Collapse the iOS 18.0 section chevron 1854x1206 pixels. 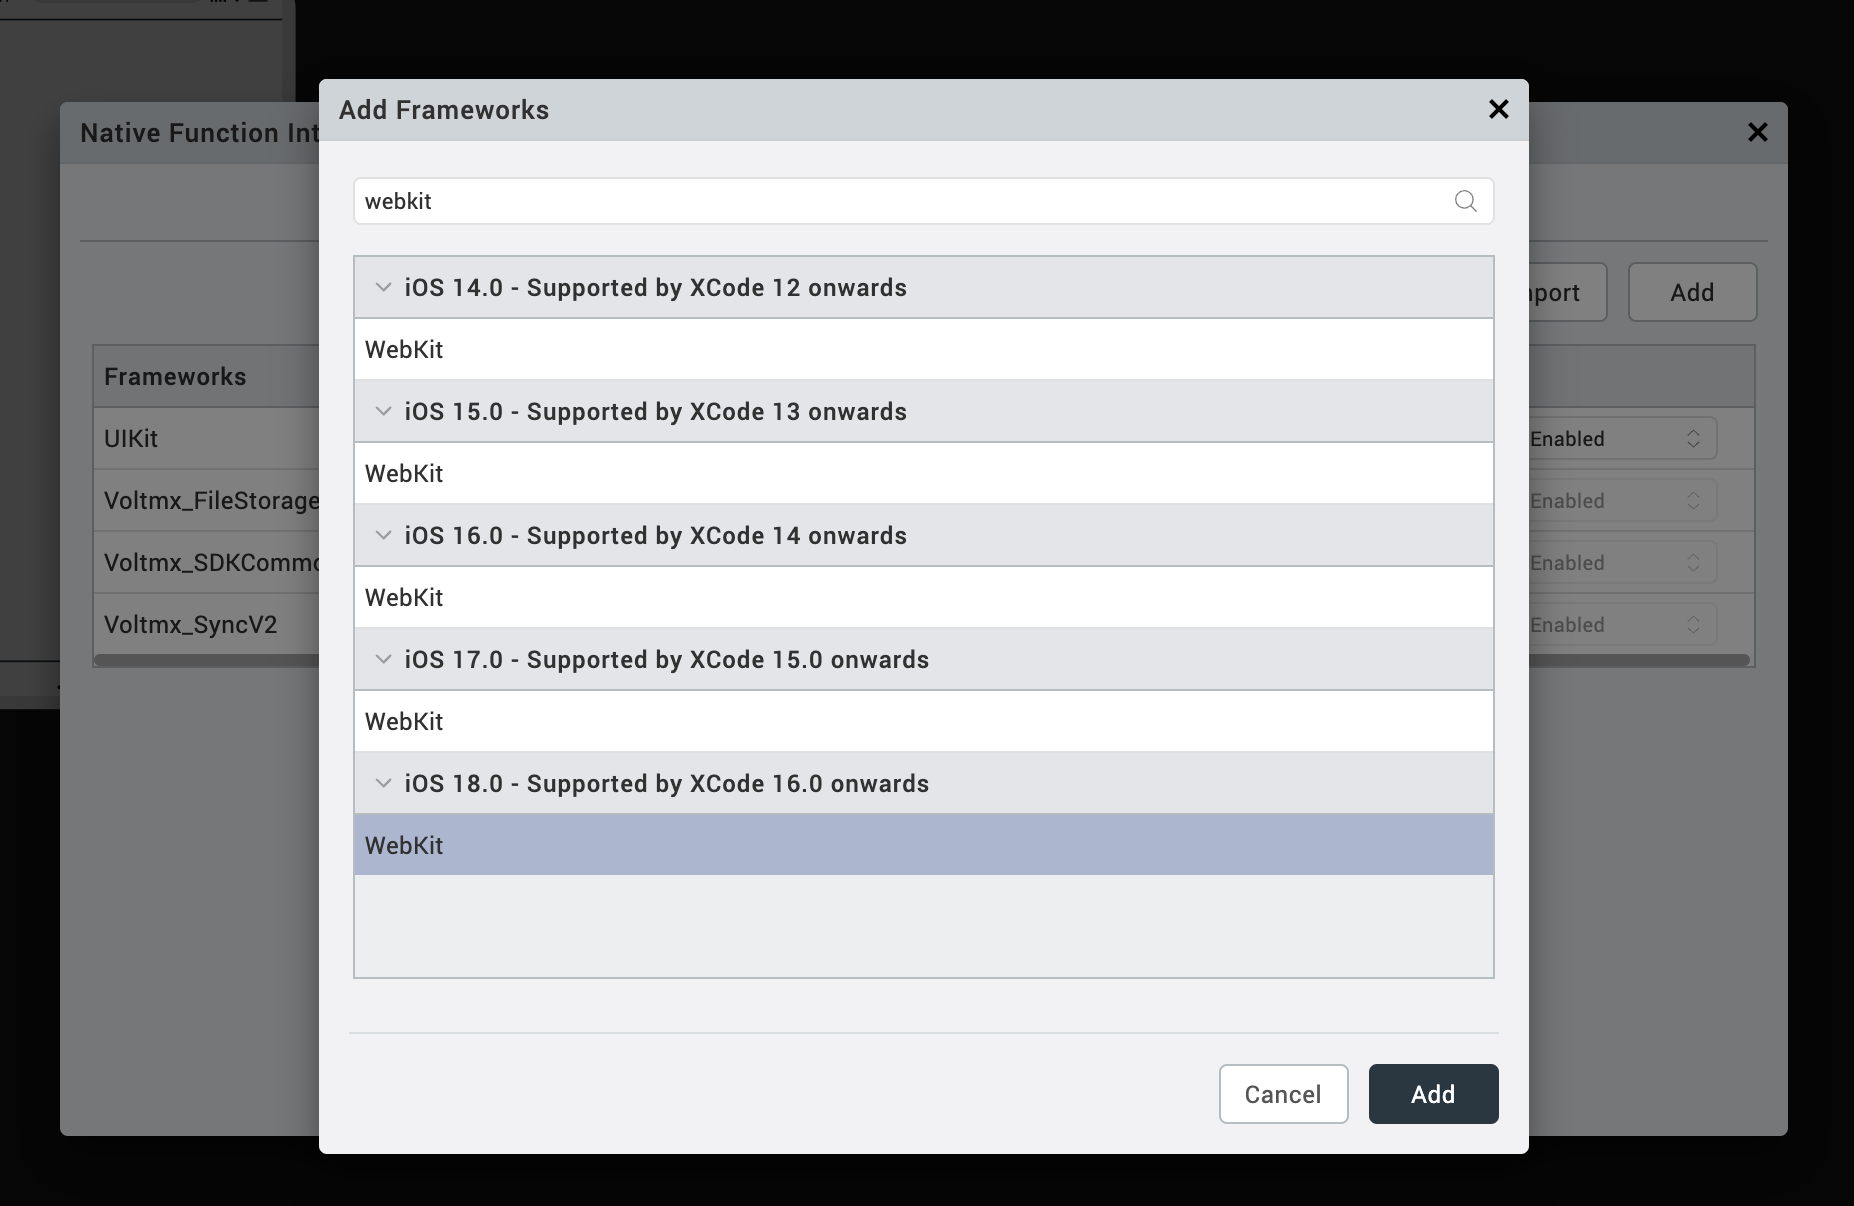[383, 783]
